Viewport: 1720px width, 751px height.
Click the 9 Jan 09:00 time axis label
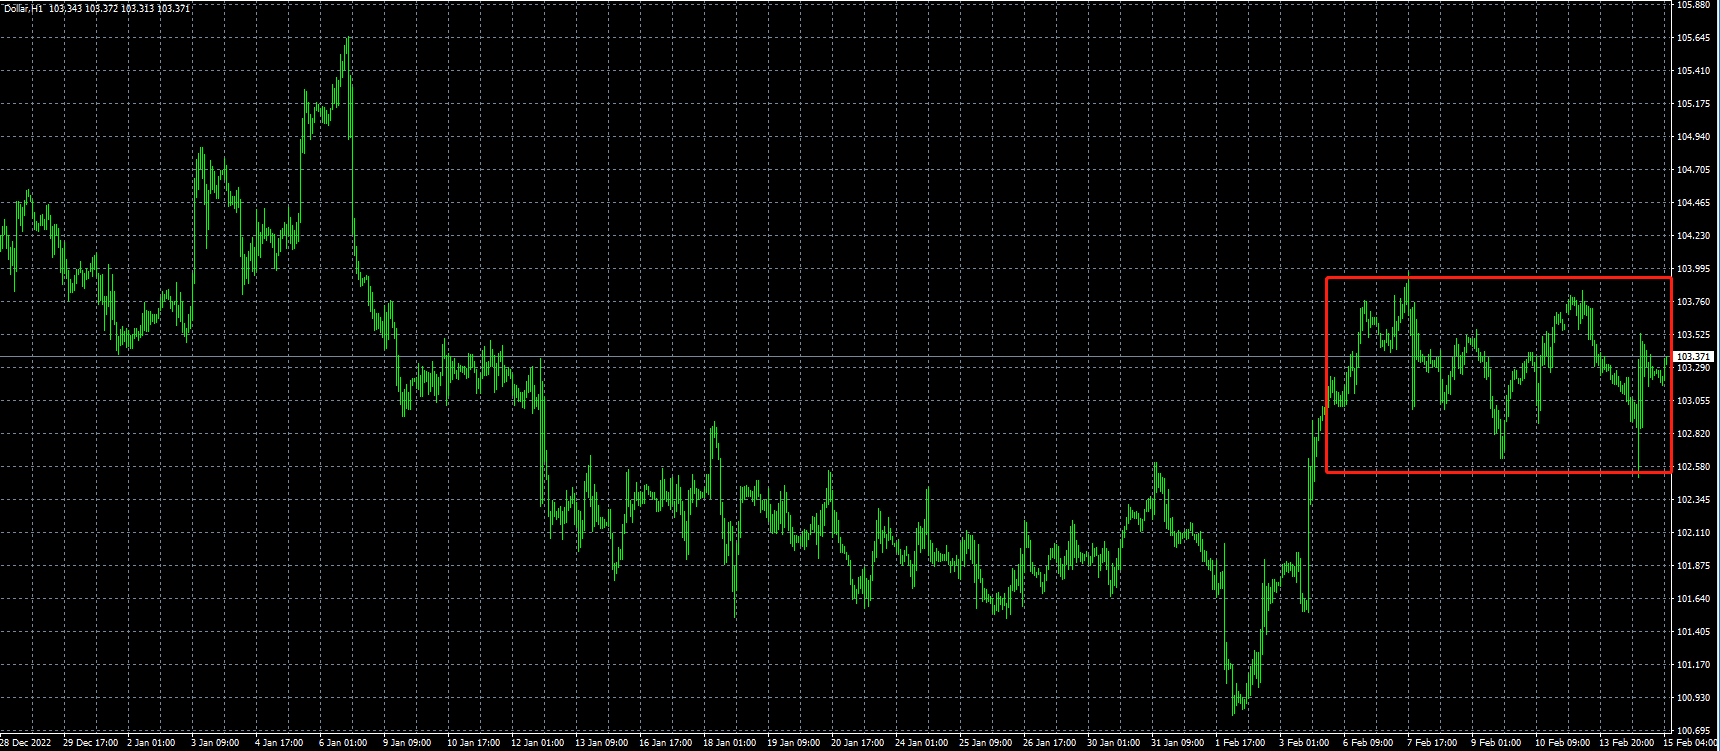coord(407,743)
